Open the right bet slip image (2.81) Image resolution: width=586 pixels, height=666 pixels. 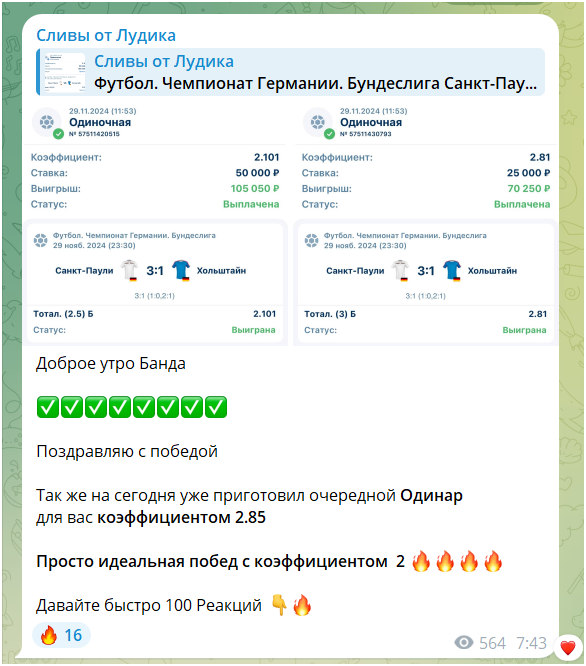coord(425,223)
